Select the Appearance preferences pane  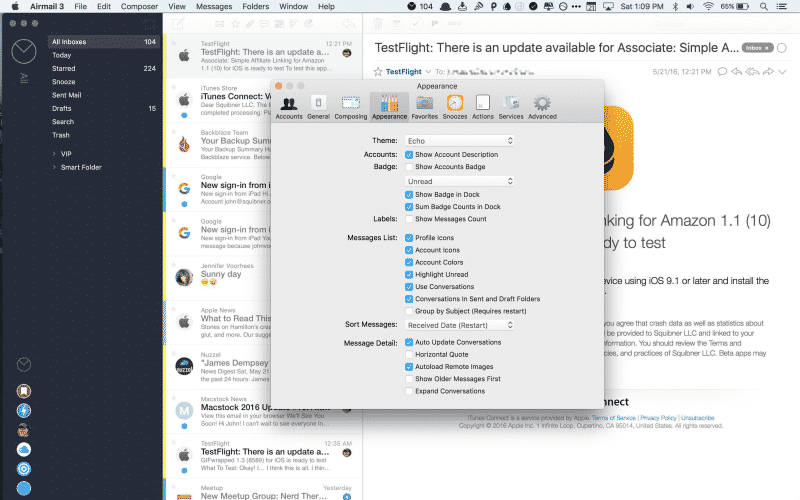click(x=389, y=108)
